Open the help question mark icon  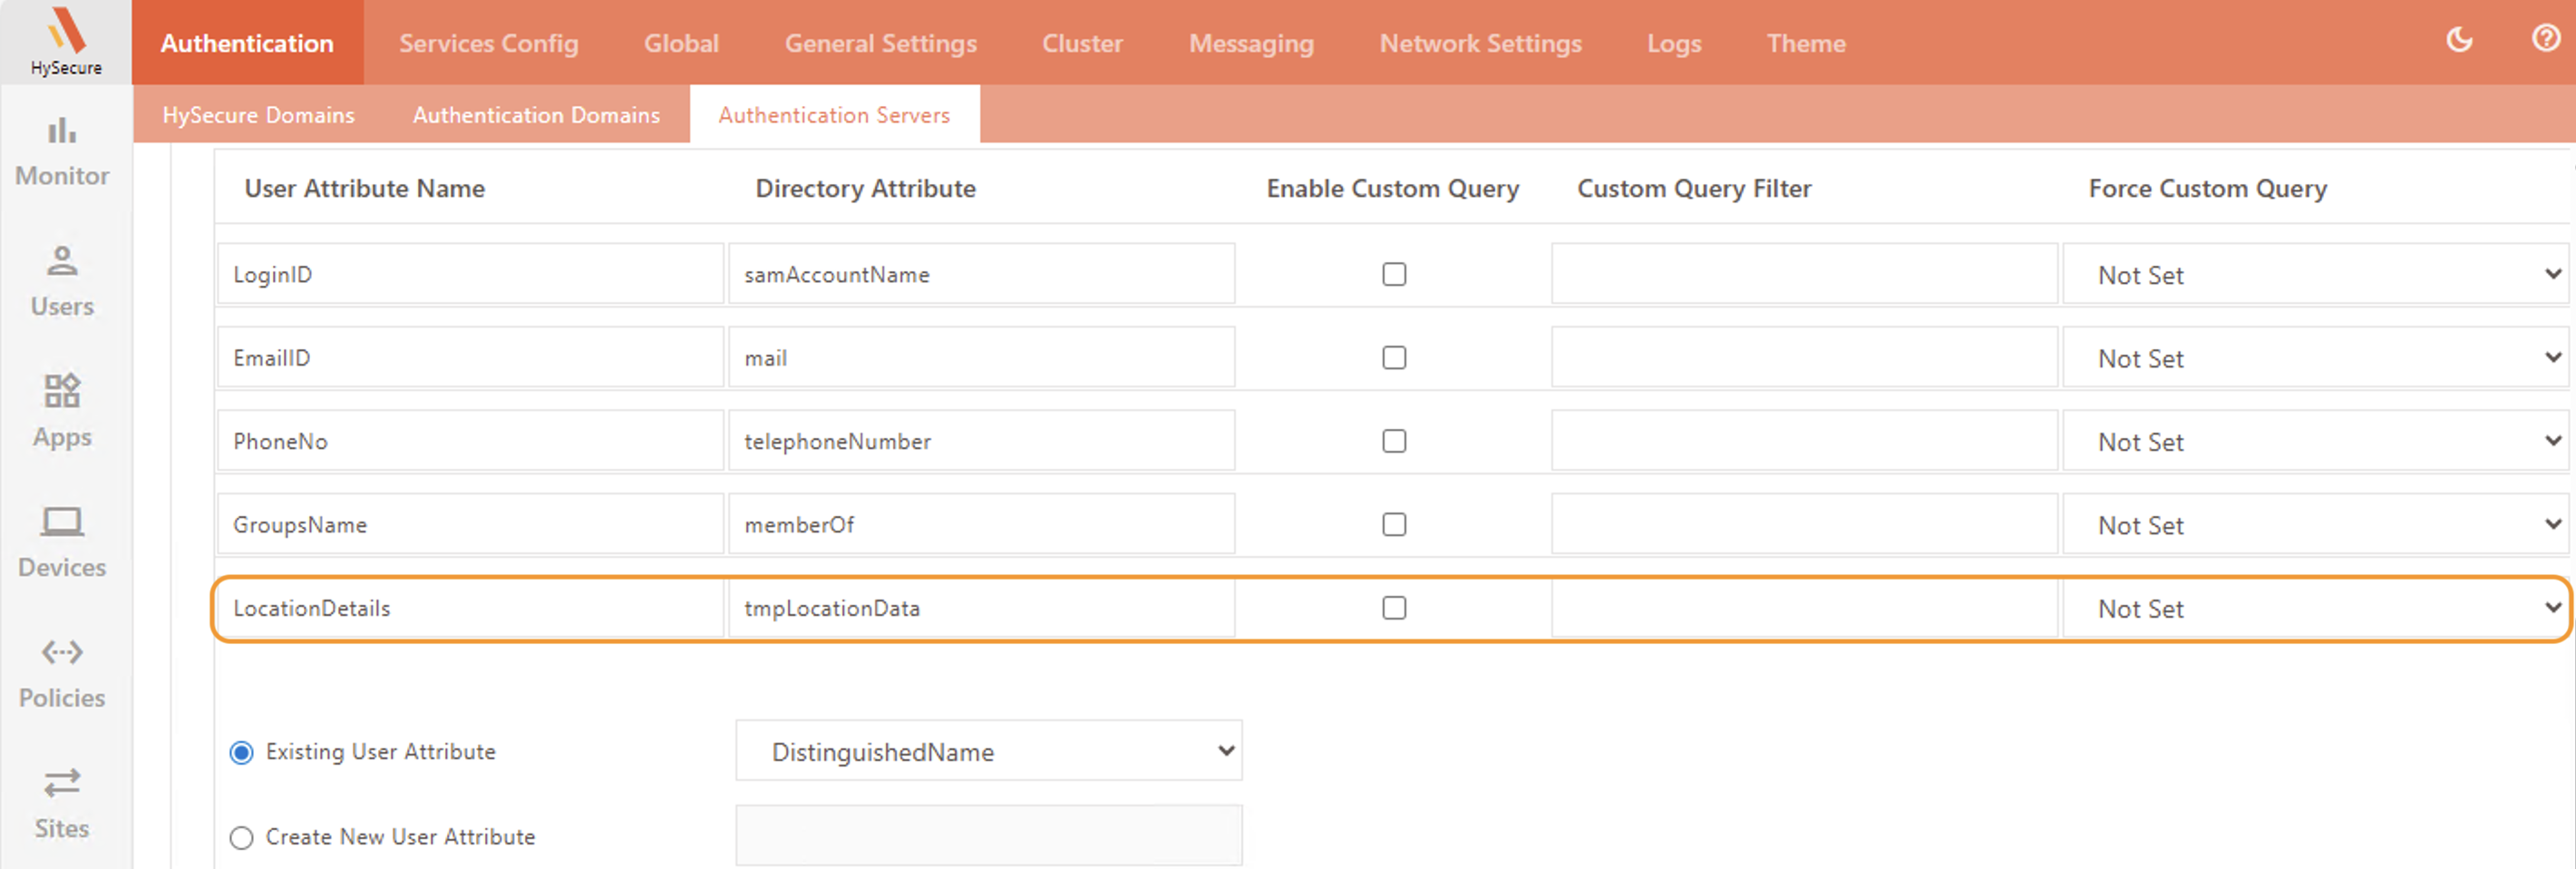[x=2545, y=39]
